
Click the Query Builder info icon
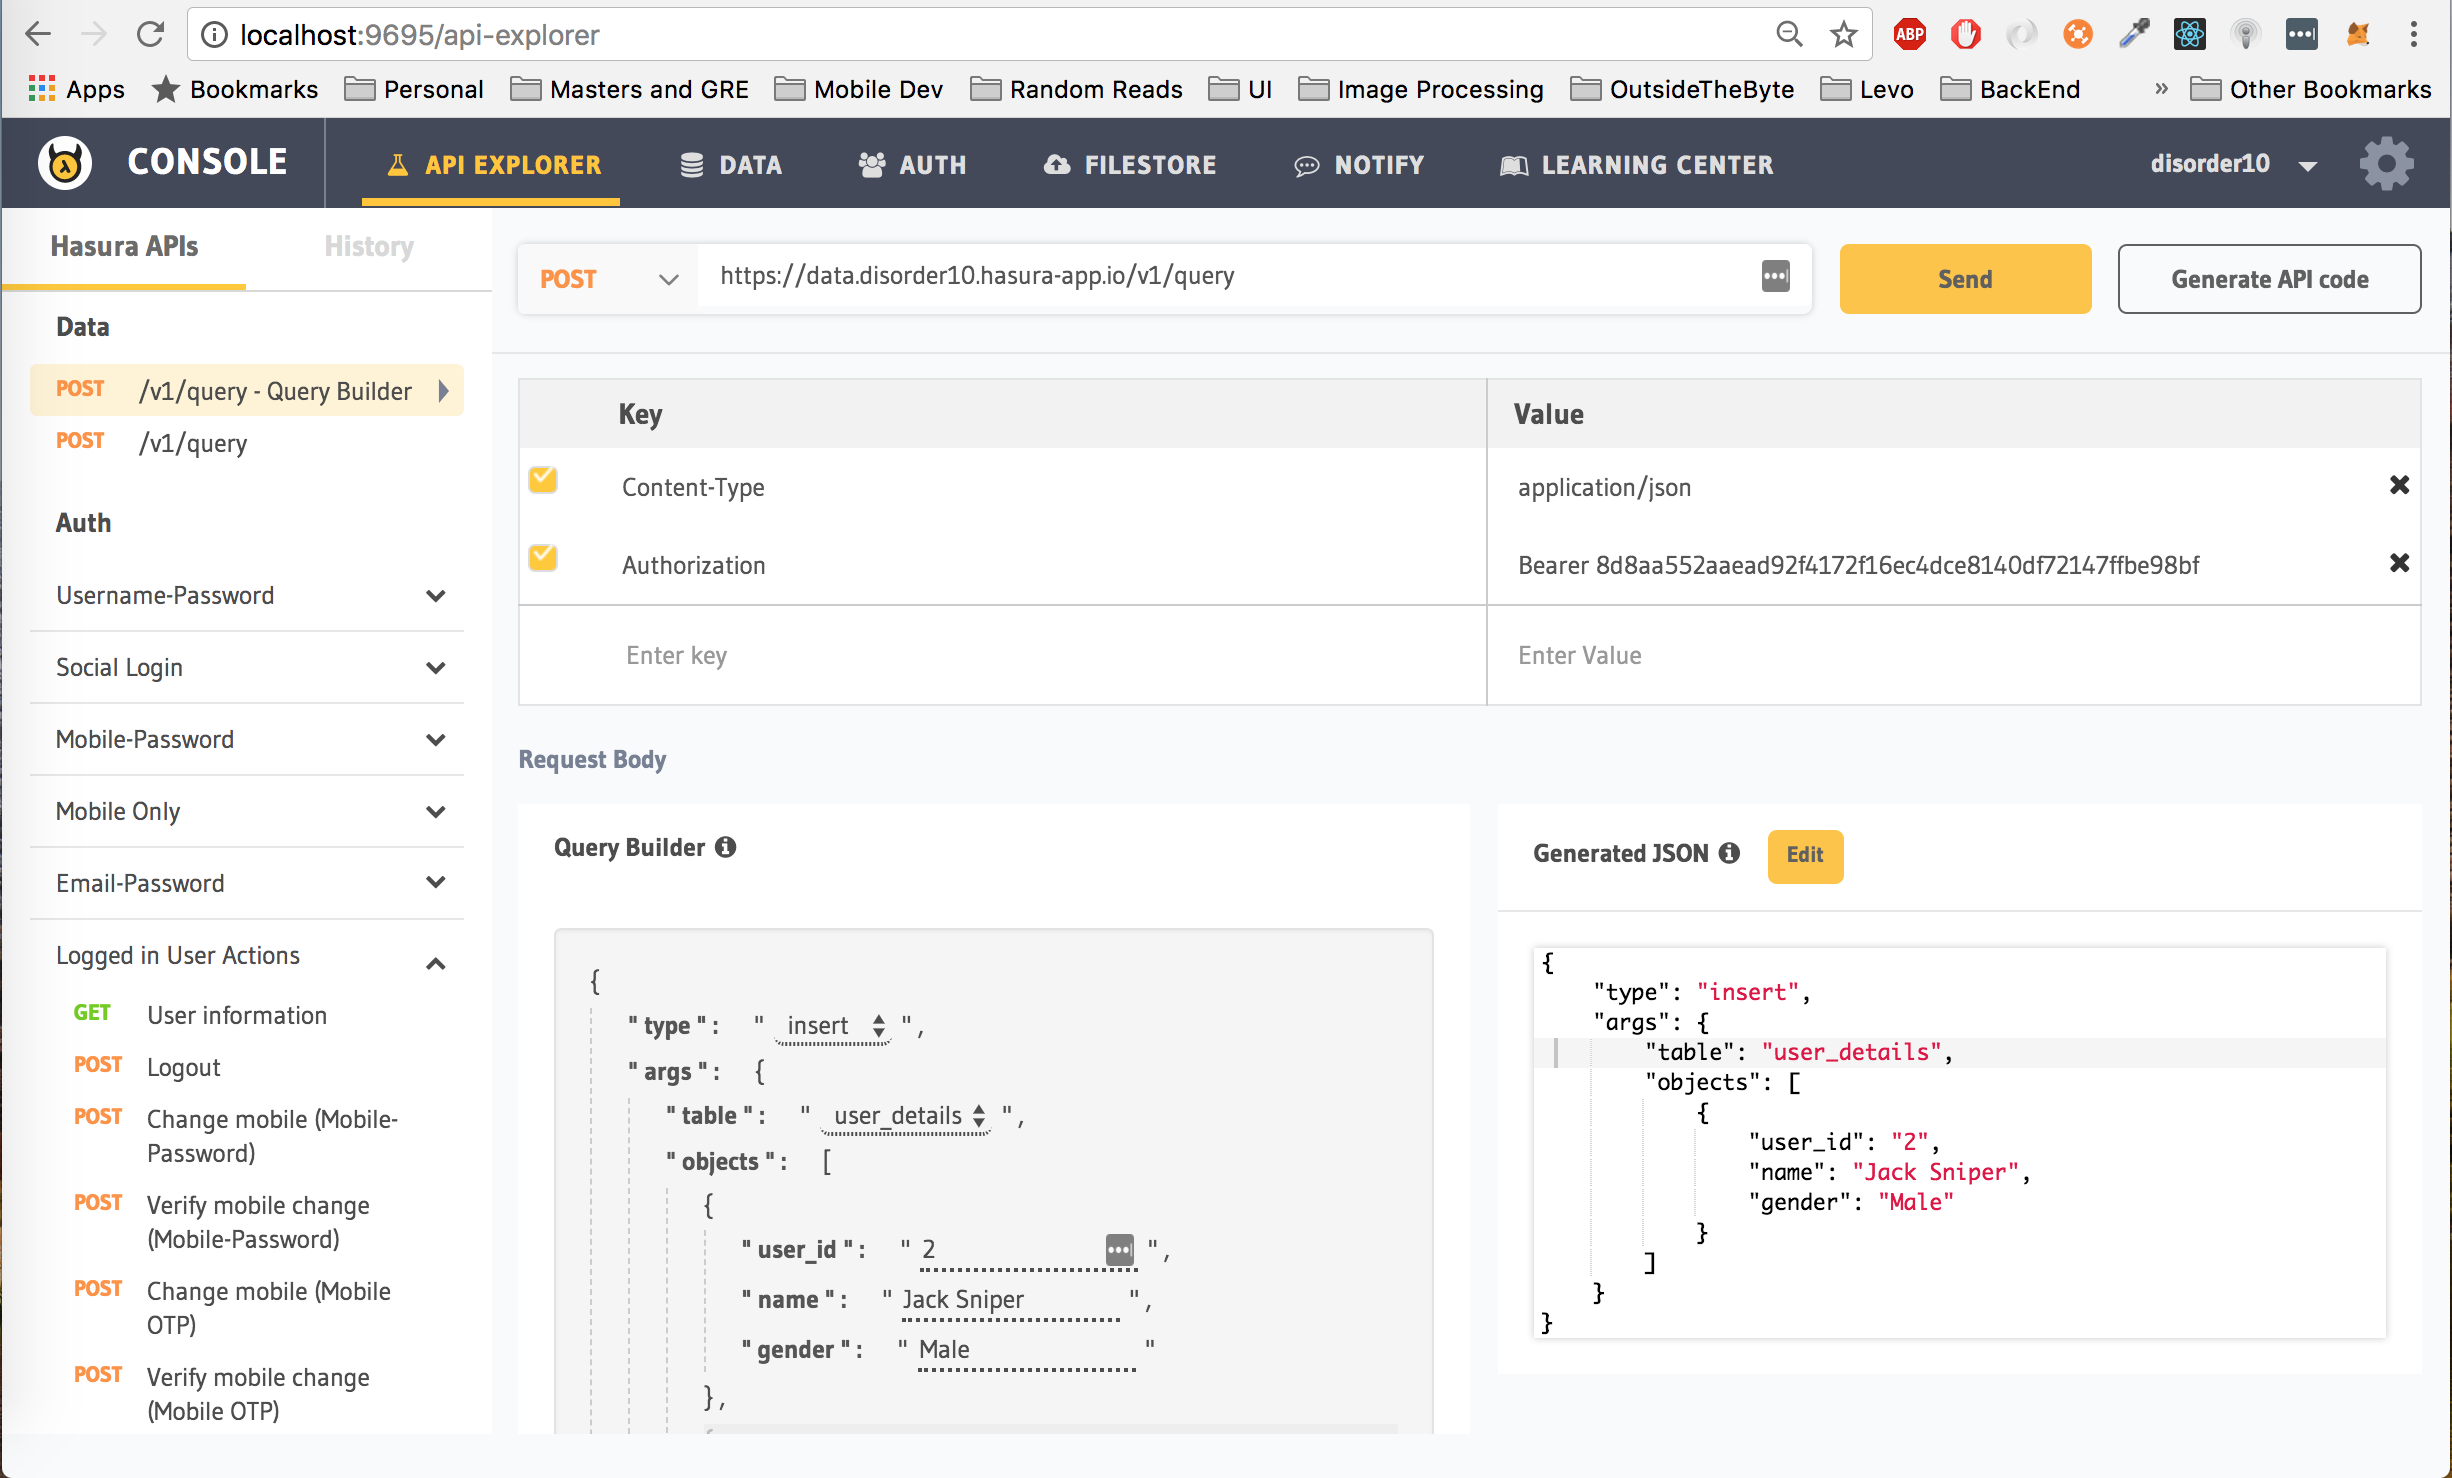click(726, 847)
